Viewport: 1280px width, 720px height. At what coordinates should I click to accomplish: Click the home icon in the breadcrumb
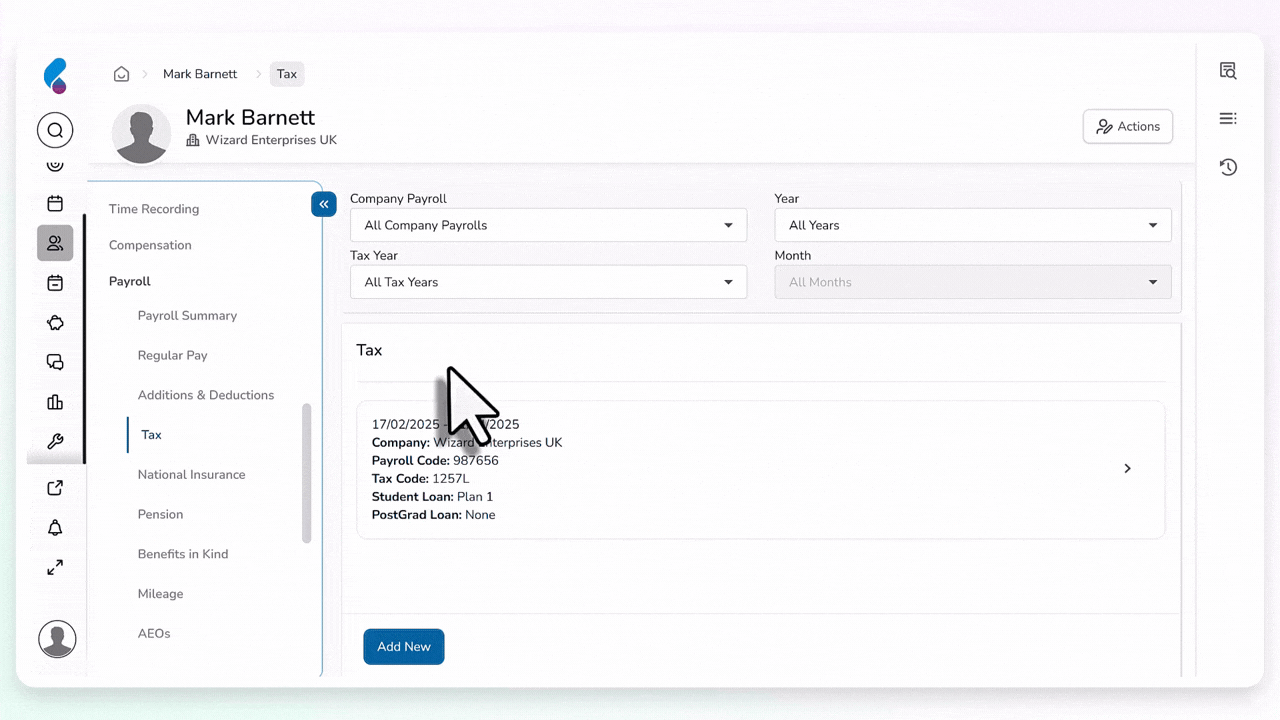coord(121,74)
